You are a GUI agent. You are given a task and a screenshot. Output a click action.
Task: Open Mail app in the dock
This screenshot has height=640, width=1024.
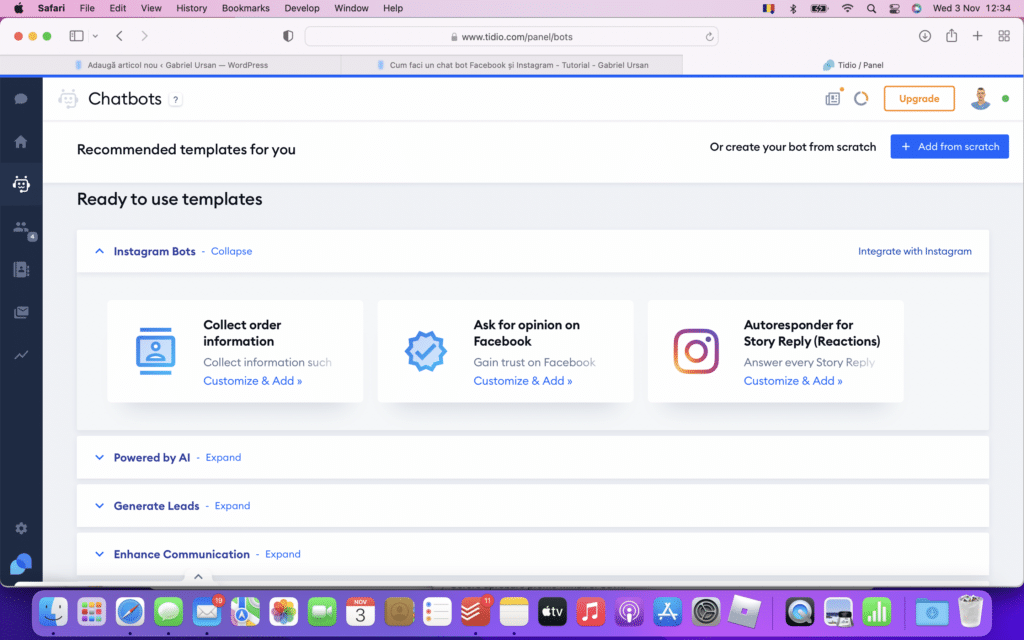207,612
